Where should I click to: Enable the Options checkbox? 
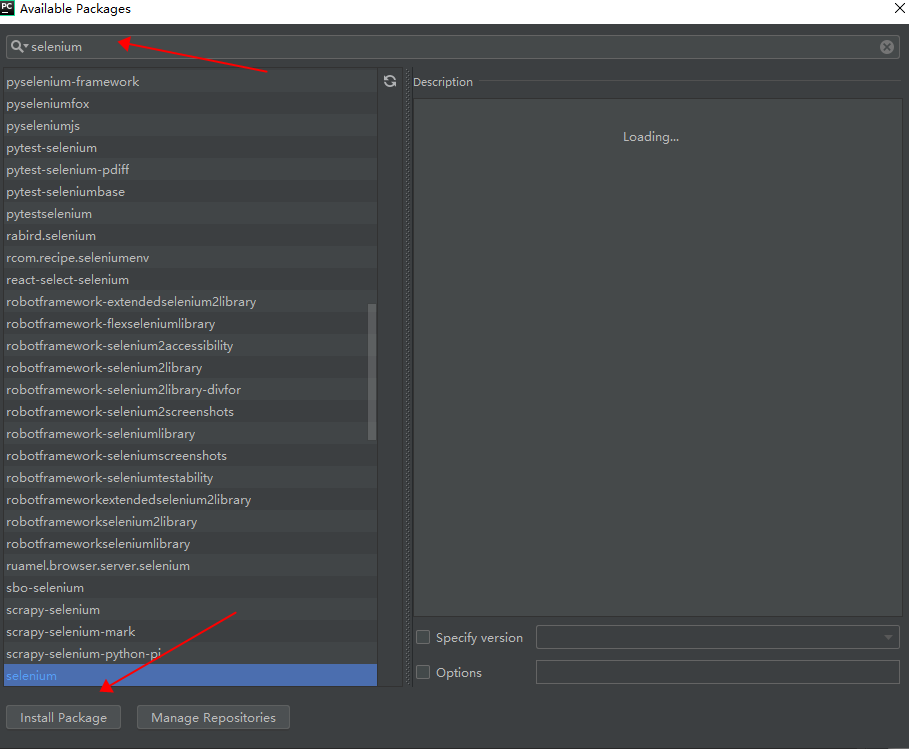click(x=423, y=672)
